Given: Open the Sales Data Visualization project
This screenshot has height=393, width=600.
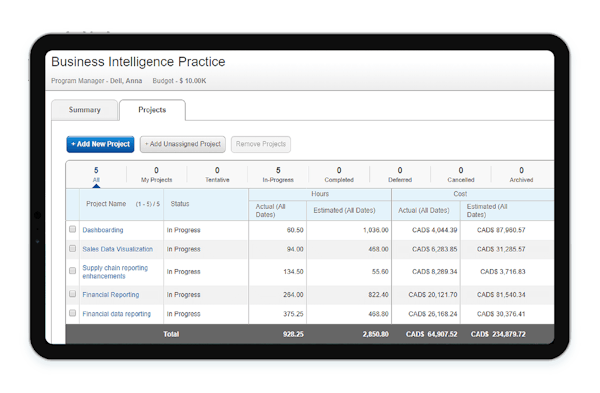Looking at the screenshot, I should point(117,249).
